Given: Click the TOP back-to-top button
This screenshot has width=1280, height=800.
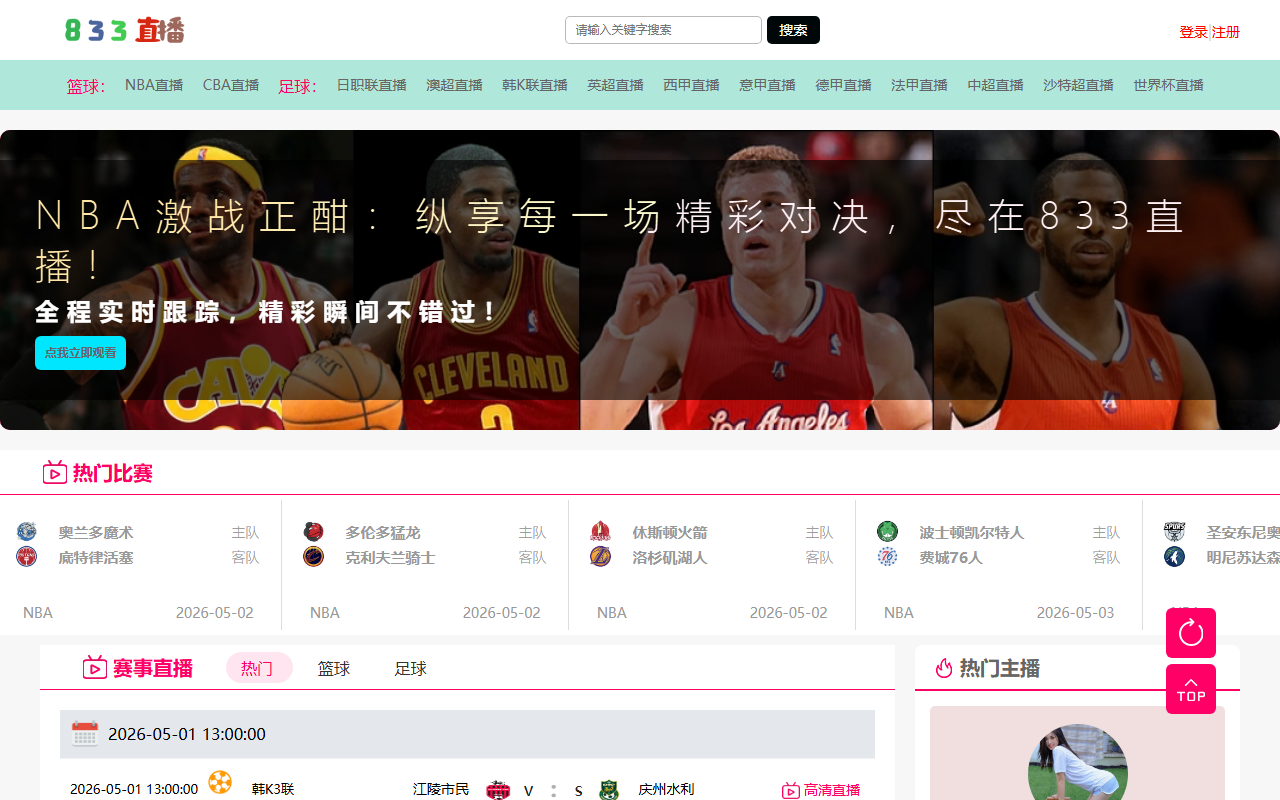Looking at the screenshot, I should coord(1191,689).
